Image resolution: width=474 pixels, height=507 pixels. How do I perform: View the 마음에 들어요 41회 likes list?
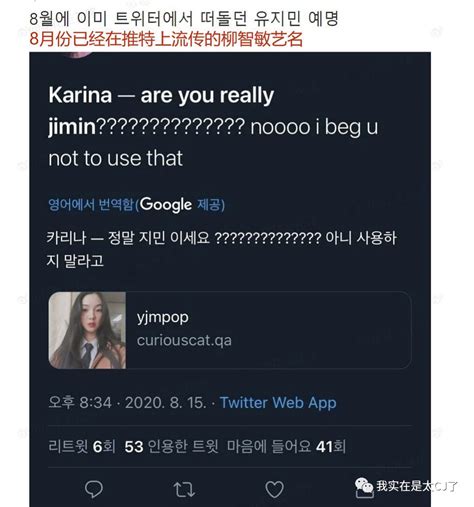(x=286, y=446)
